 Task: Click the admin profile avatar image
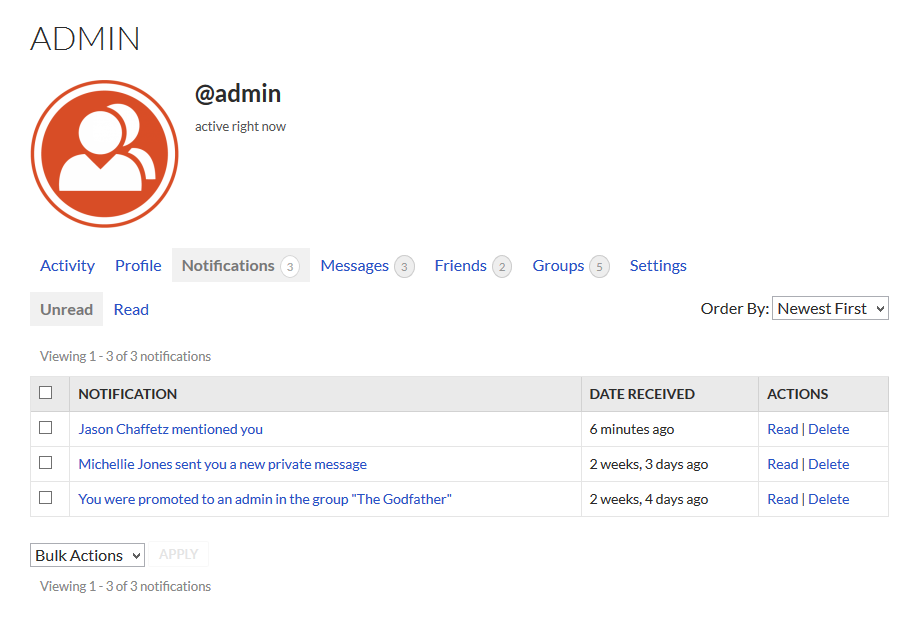click(x=104, y=153)
